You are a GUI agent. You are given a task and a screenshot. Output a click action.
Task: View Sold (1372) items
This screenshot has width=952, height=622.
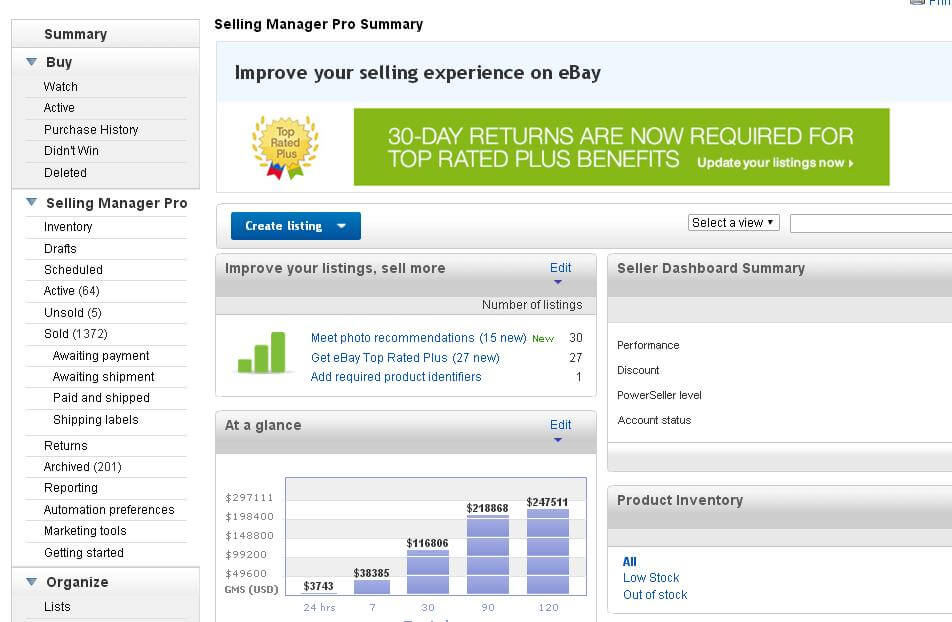(76, 334)
